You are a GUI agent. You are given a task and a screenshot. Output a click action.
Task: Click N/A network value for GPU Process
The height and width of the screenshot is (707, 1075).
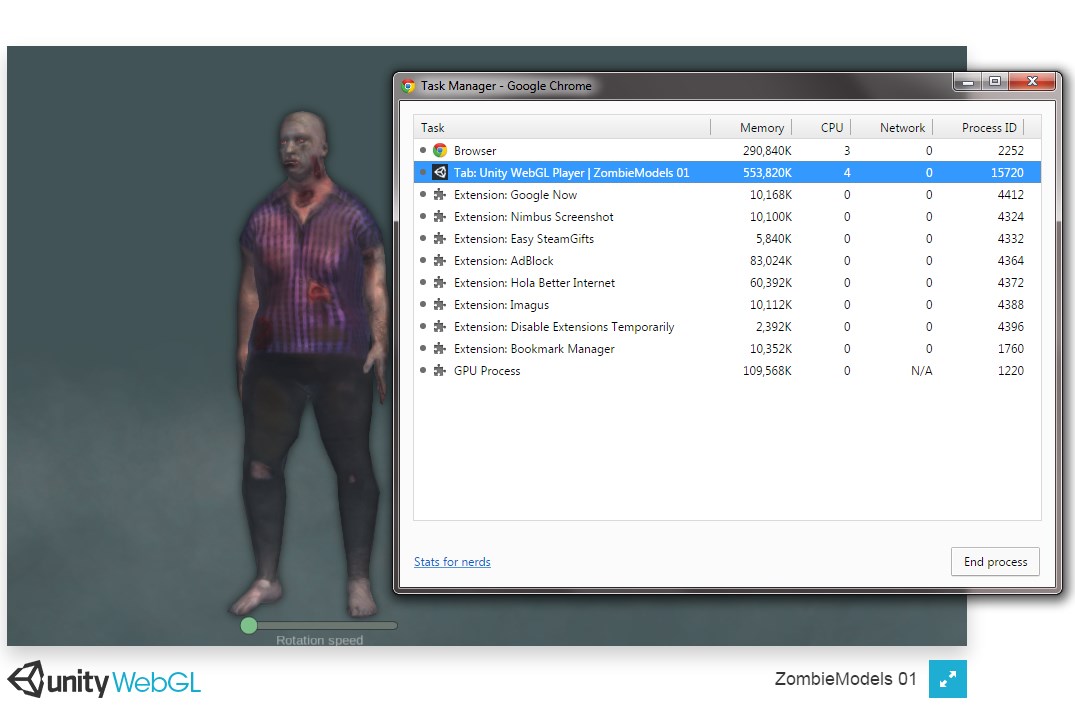pyautogui.click(x=921, y=370)
